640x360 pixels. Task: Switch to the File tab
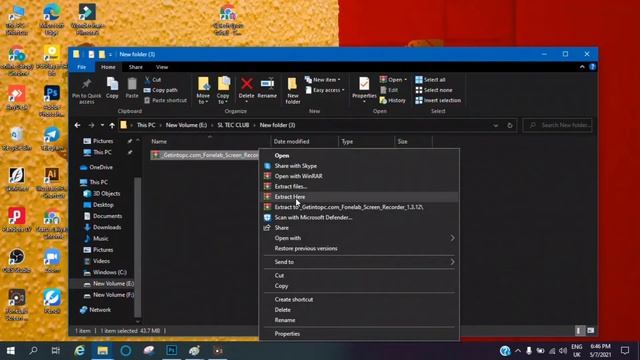pyautogui.click(x=82, y=67)
